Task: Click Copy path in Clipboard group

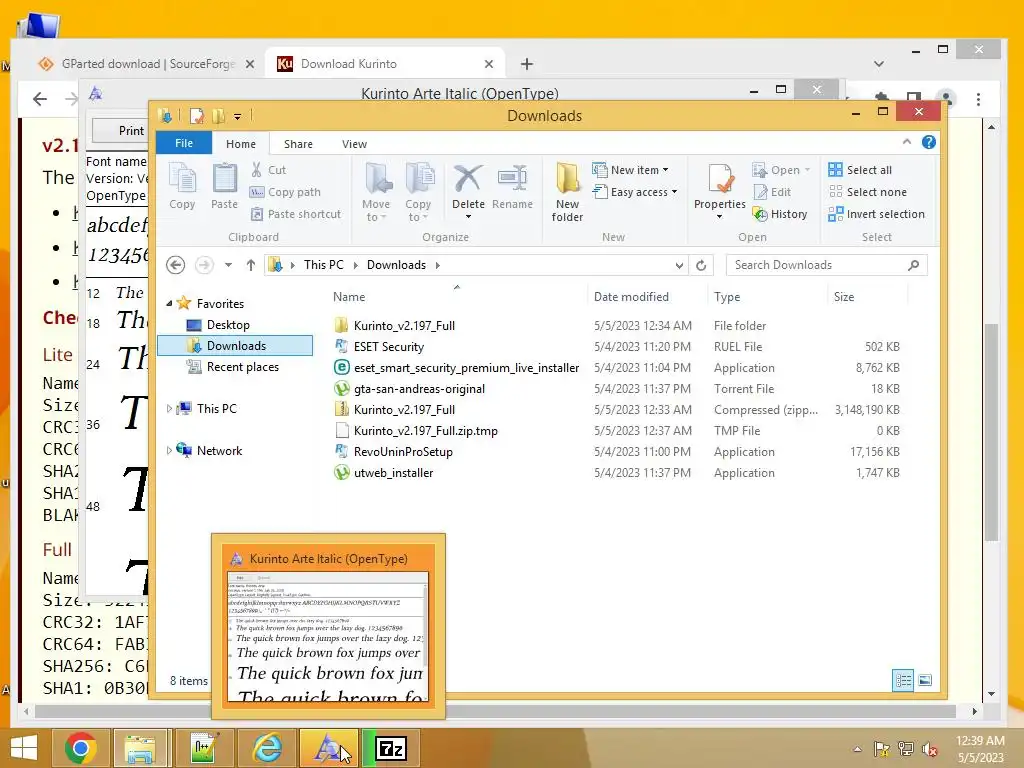Action: [285, 192]
